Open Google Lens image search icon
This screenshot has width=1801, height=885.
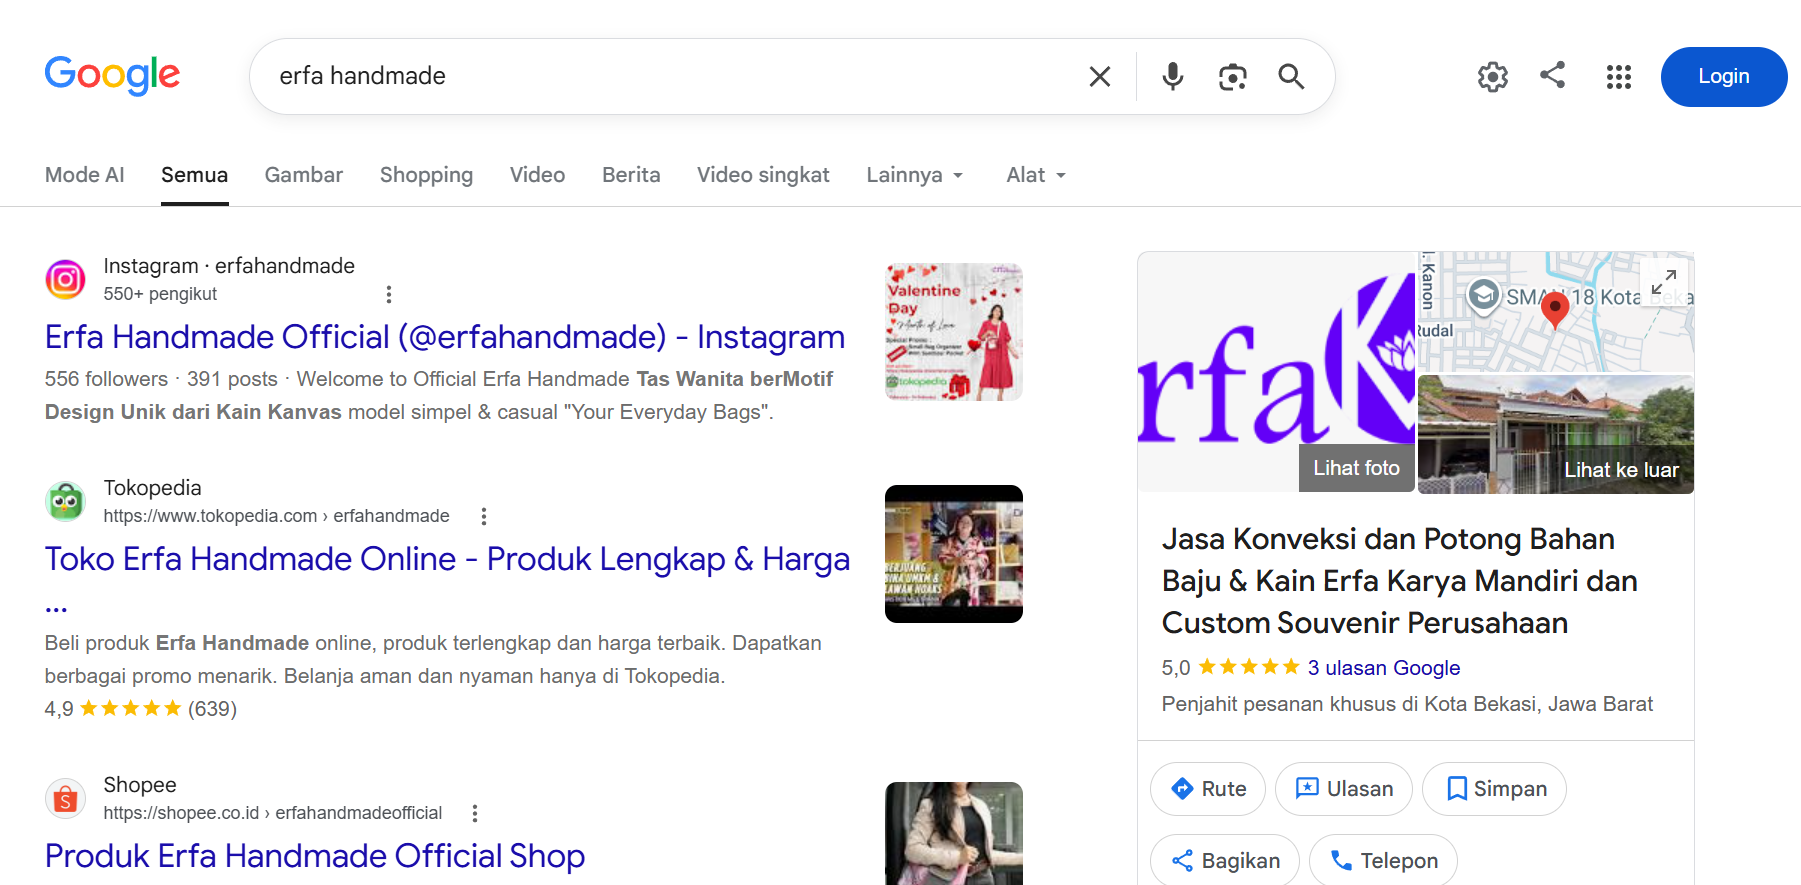tap(1232, 77)
